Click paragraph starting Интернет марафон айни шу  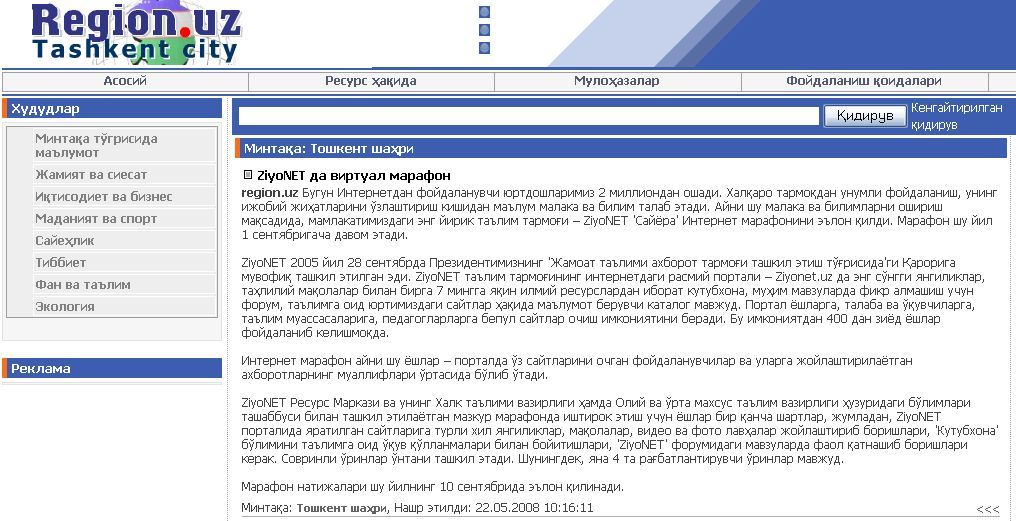pos(577,367)
